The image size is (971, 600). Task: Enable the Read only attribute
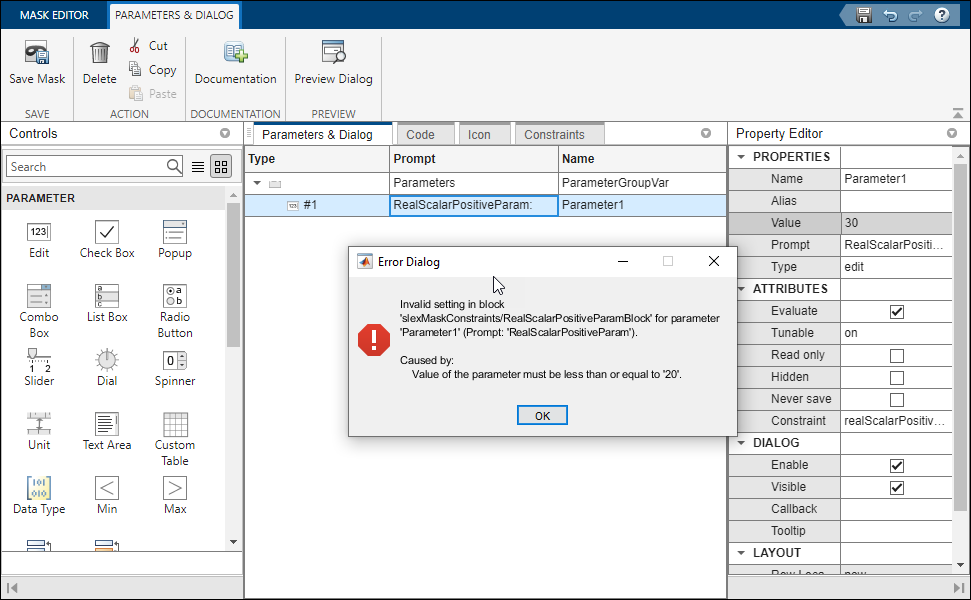[x=897, y=355]
